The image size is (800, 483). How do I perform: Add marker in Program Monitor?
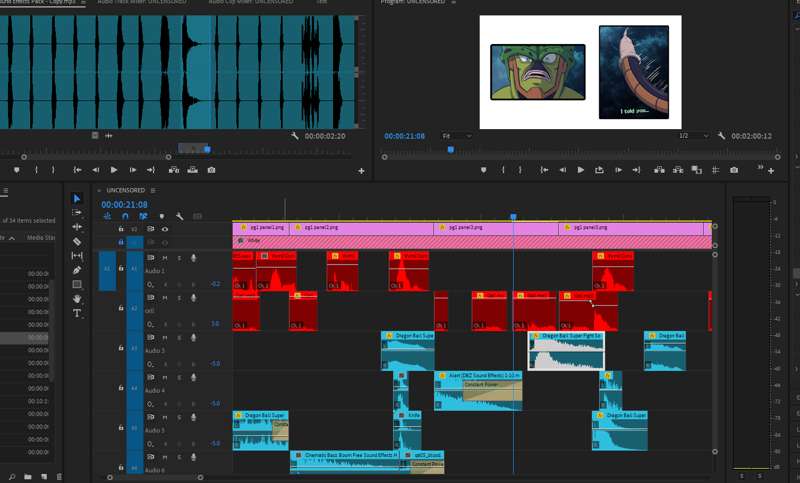pyautogui.click(x=483, y=170)
